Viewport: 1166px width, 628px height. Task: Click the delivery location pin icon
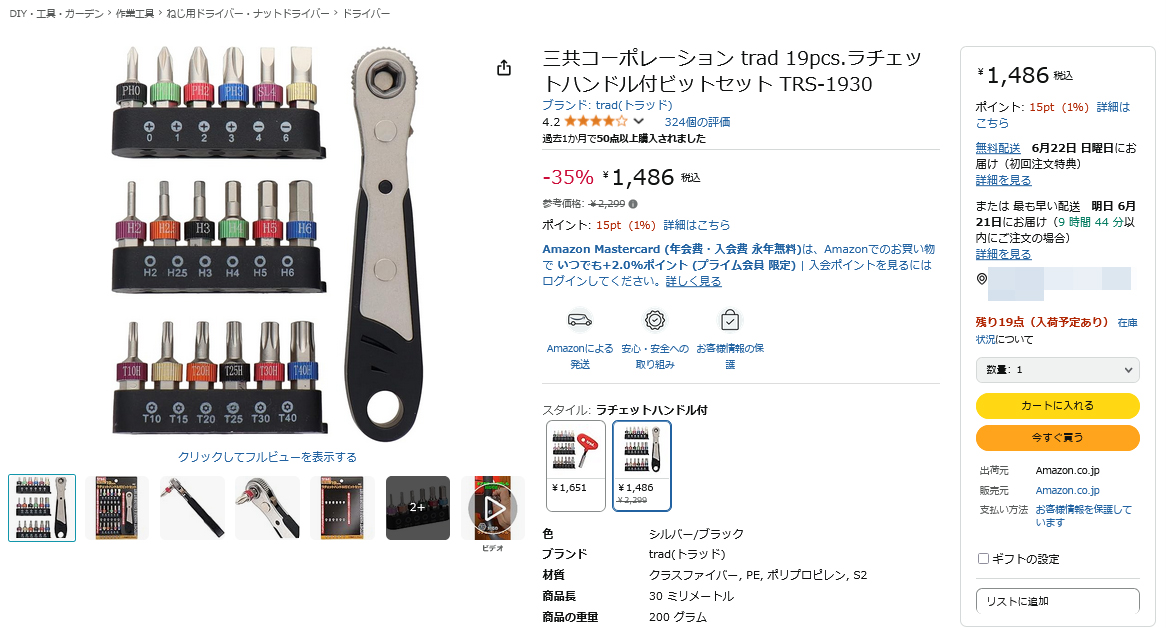point(982,279)
